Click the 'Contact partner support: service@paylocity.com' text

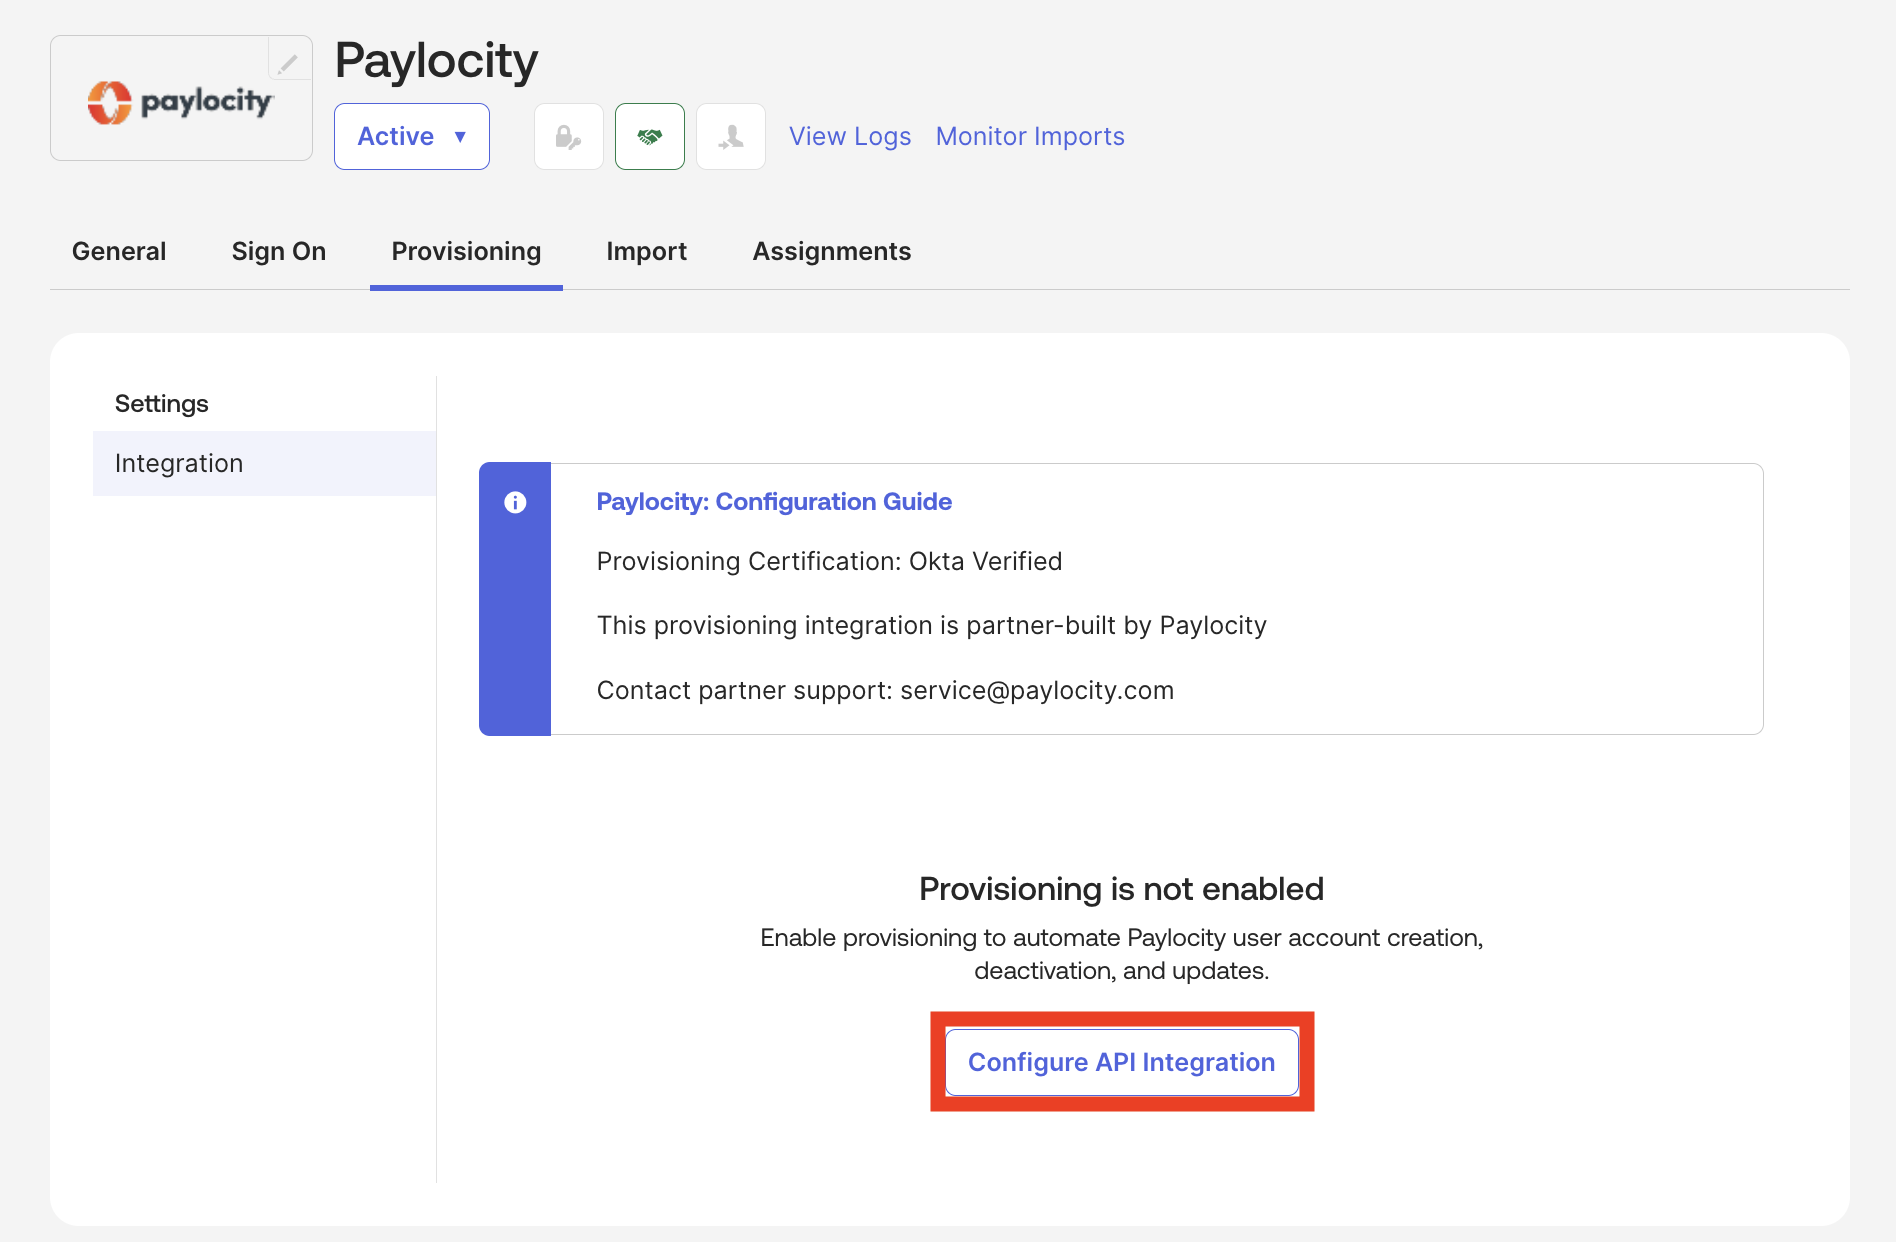coord(885,690)
